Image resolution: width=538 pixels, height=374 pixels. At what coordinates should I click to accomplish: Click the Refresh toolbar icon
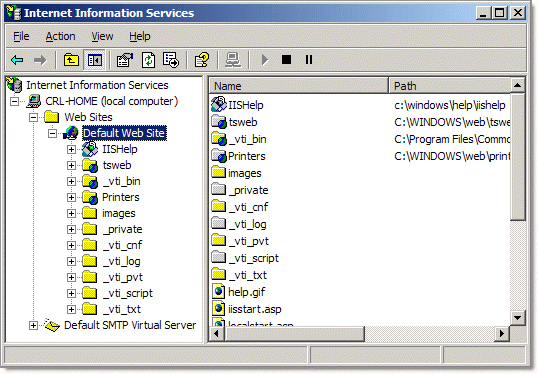pyautogui.click(x=148, y=60)
